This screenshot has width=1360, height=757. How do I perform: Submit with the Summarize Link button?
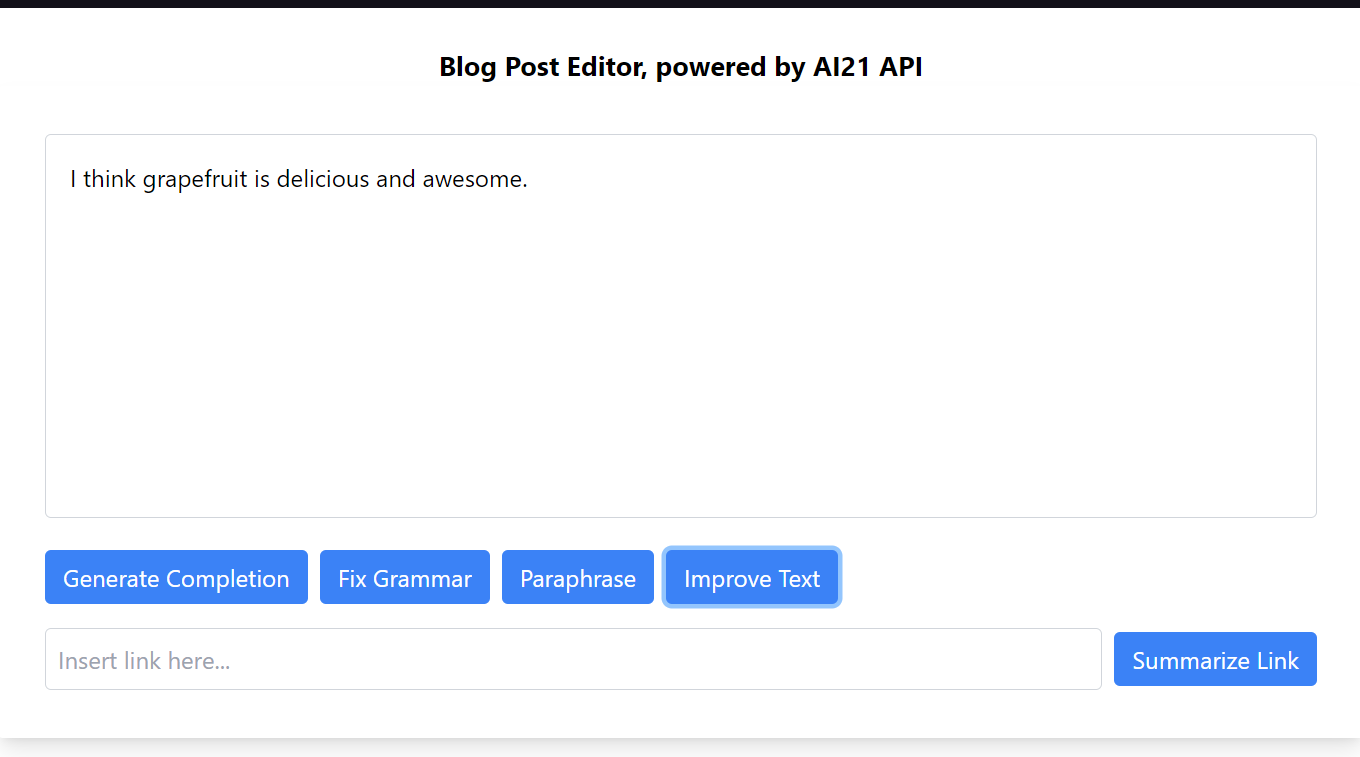pyautogui.click(x=1215, y=659)
